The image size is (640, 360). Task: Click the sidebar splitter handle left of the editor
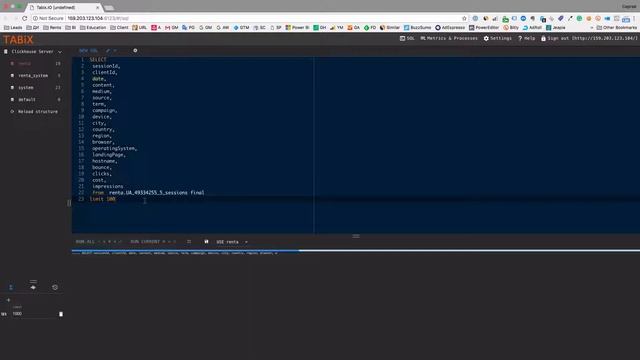69,203
